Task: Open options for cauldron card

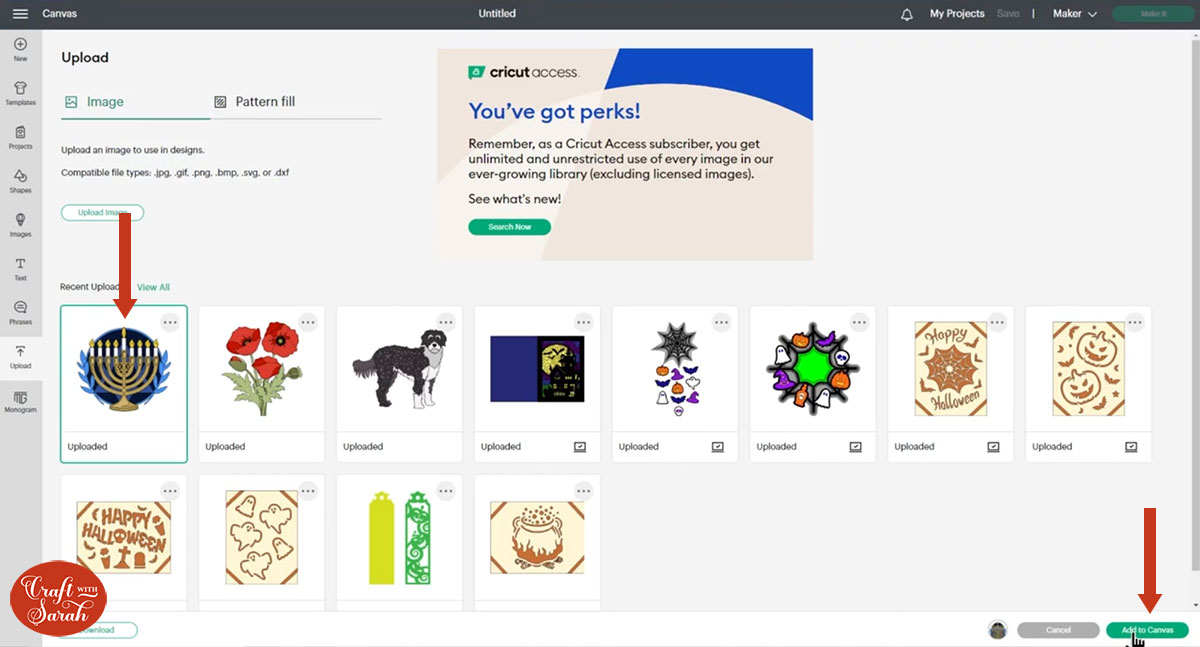Action: tap(584, 491)
